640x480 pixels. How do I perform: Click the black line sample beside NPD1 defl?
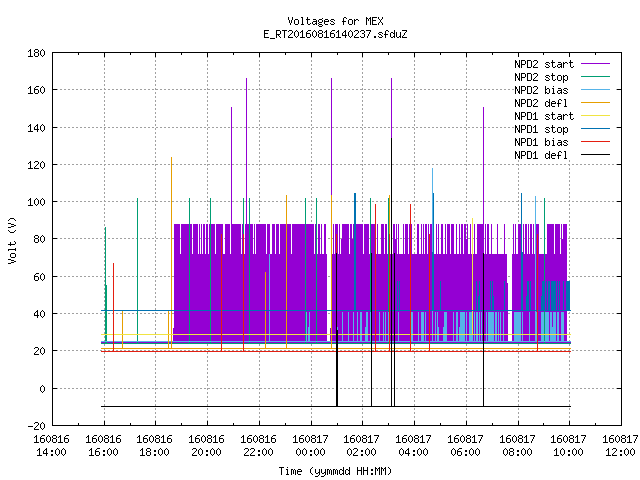(595, 155)
